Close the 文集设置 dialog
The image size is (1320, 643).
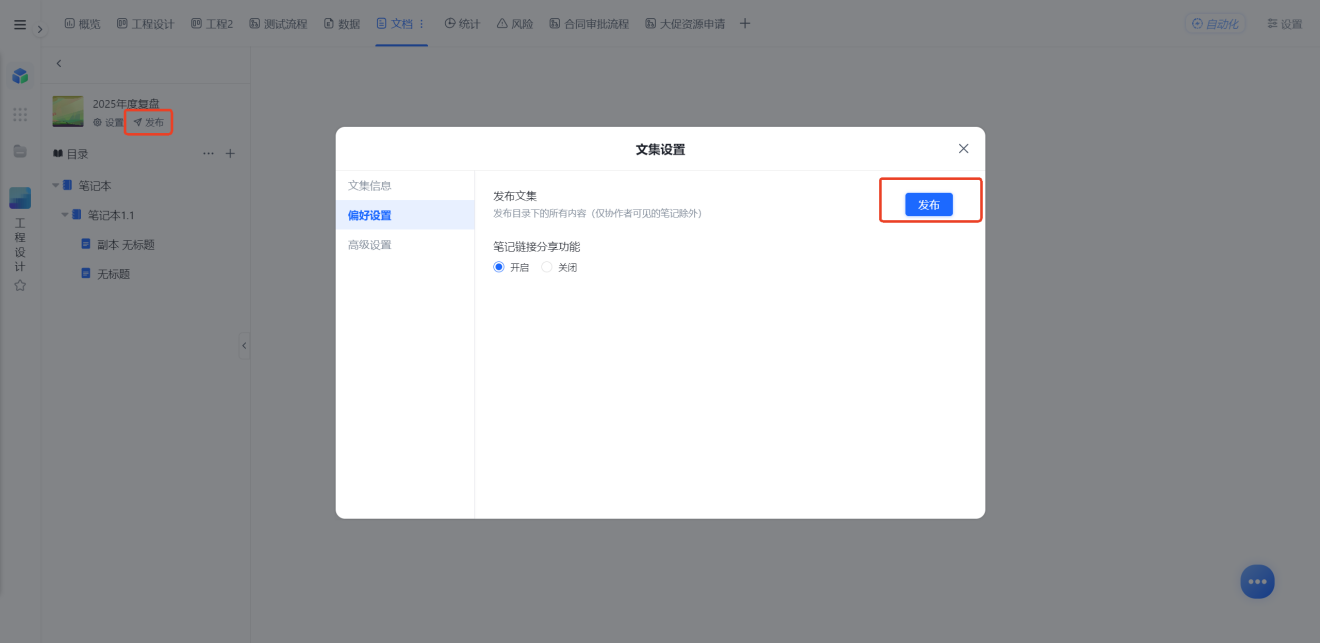click(964, 148)
